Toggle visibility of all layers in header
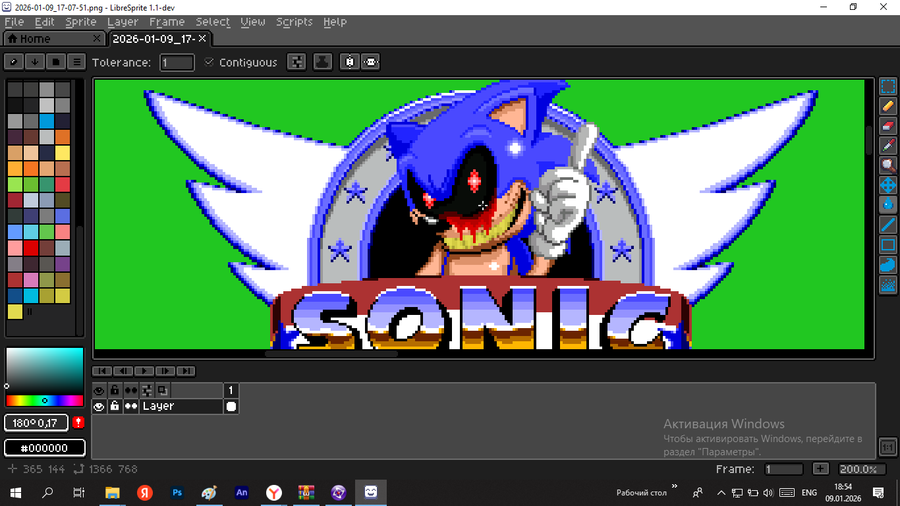 click(99, 391)
